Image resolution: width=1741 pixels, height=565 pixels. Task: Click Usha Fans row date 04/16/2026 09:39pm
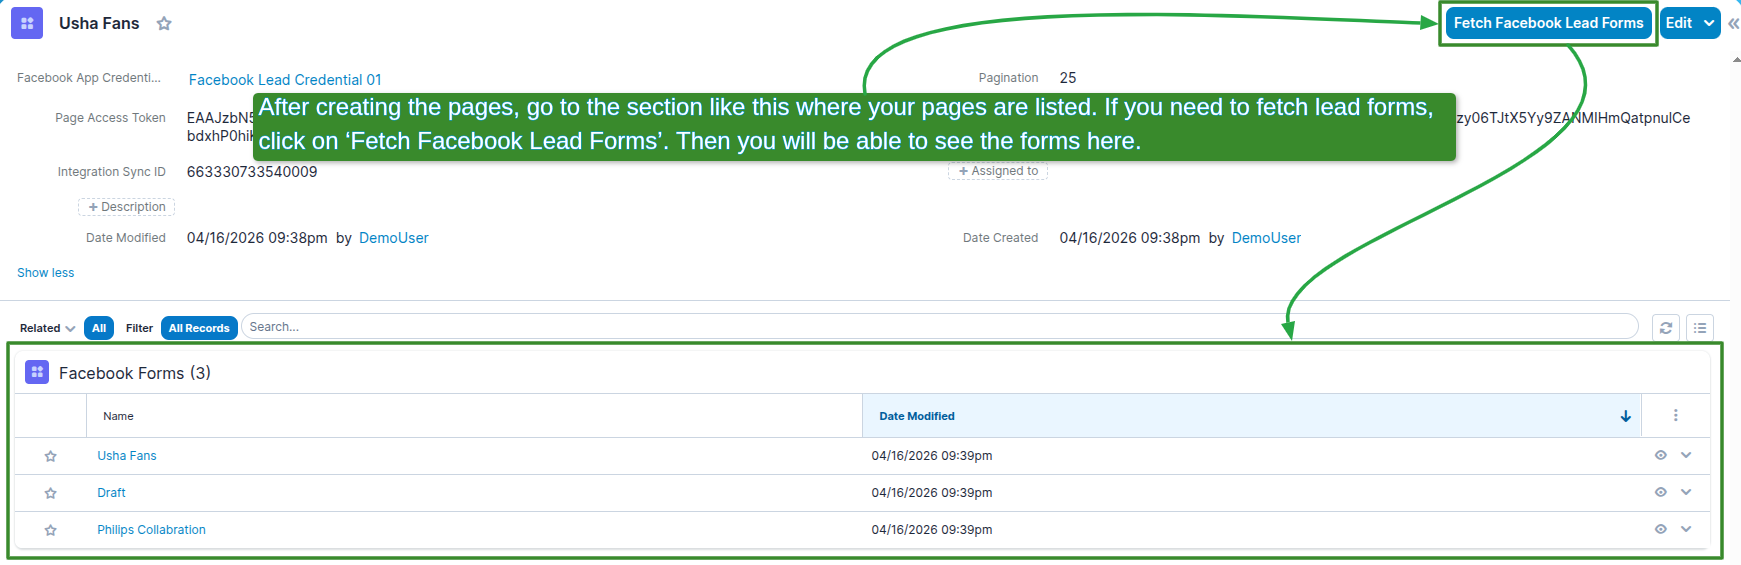click(932, 456)
